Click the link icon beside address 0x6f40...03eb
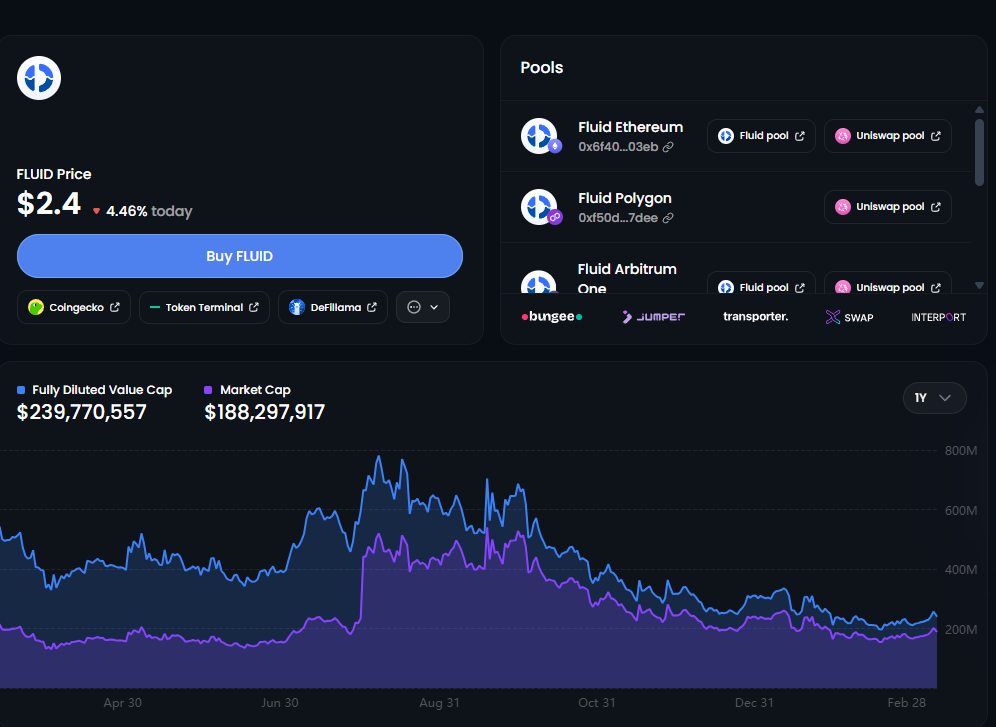 pos(668,147)
